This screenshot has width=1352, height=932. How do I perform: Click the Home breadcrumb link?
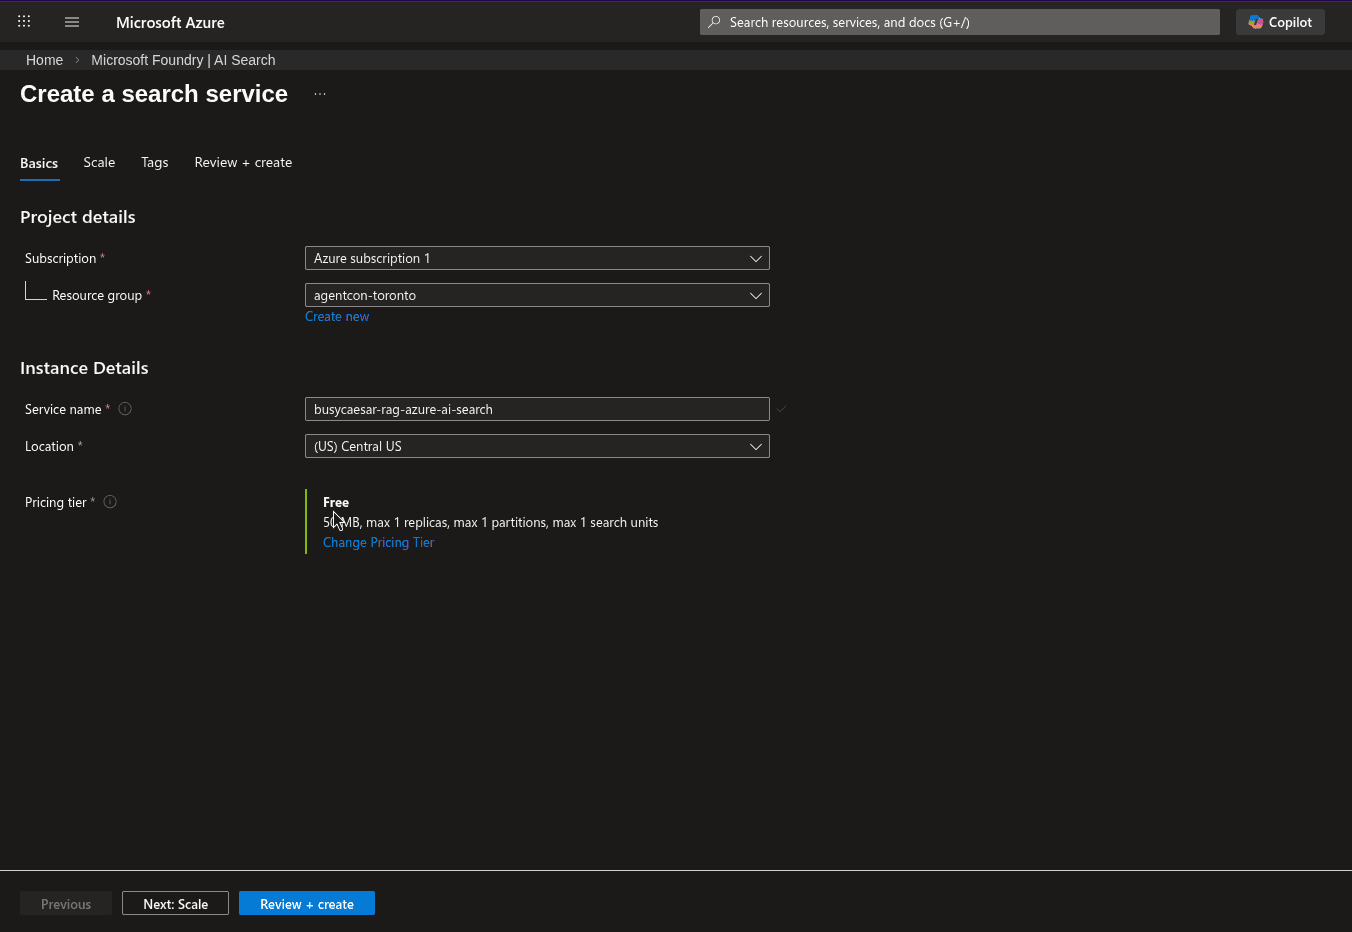point(44,59)
